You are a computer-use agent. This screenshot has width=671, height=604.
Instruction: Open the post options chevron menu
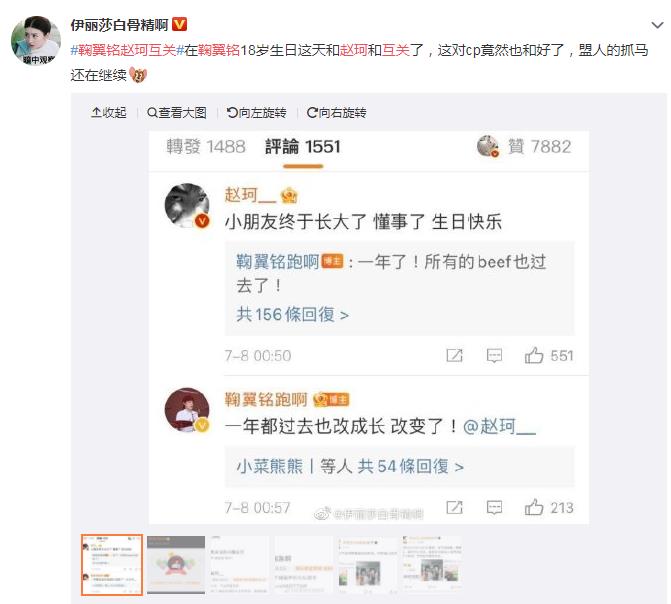(657, 25)
